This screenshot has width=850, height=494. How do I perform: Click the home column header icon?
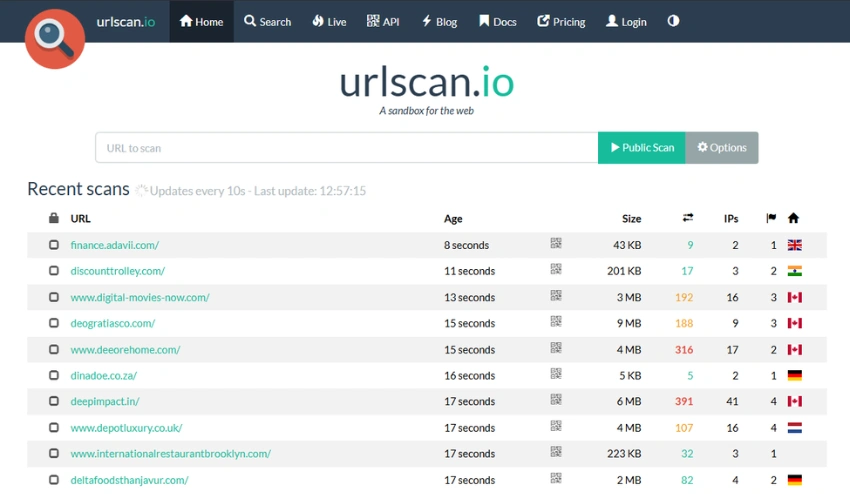794,218
